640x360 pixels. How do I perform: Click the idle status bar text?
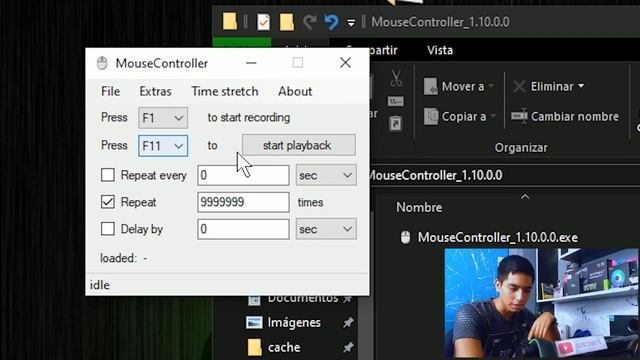click(x=100, y=285)
